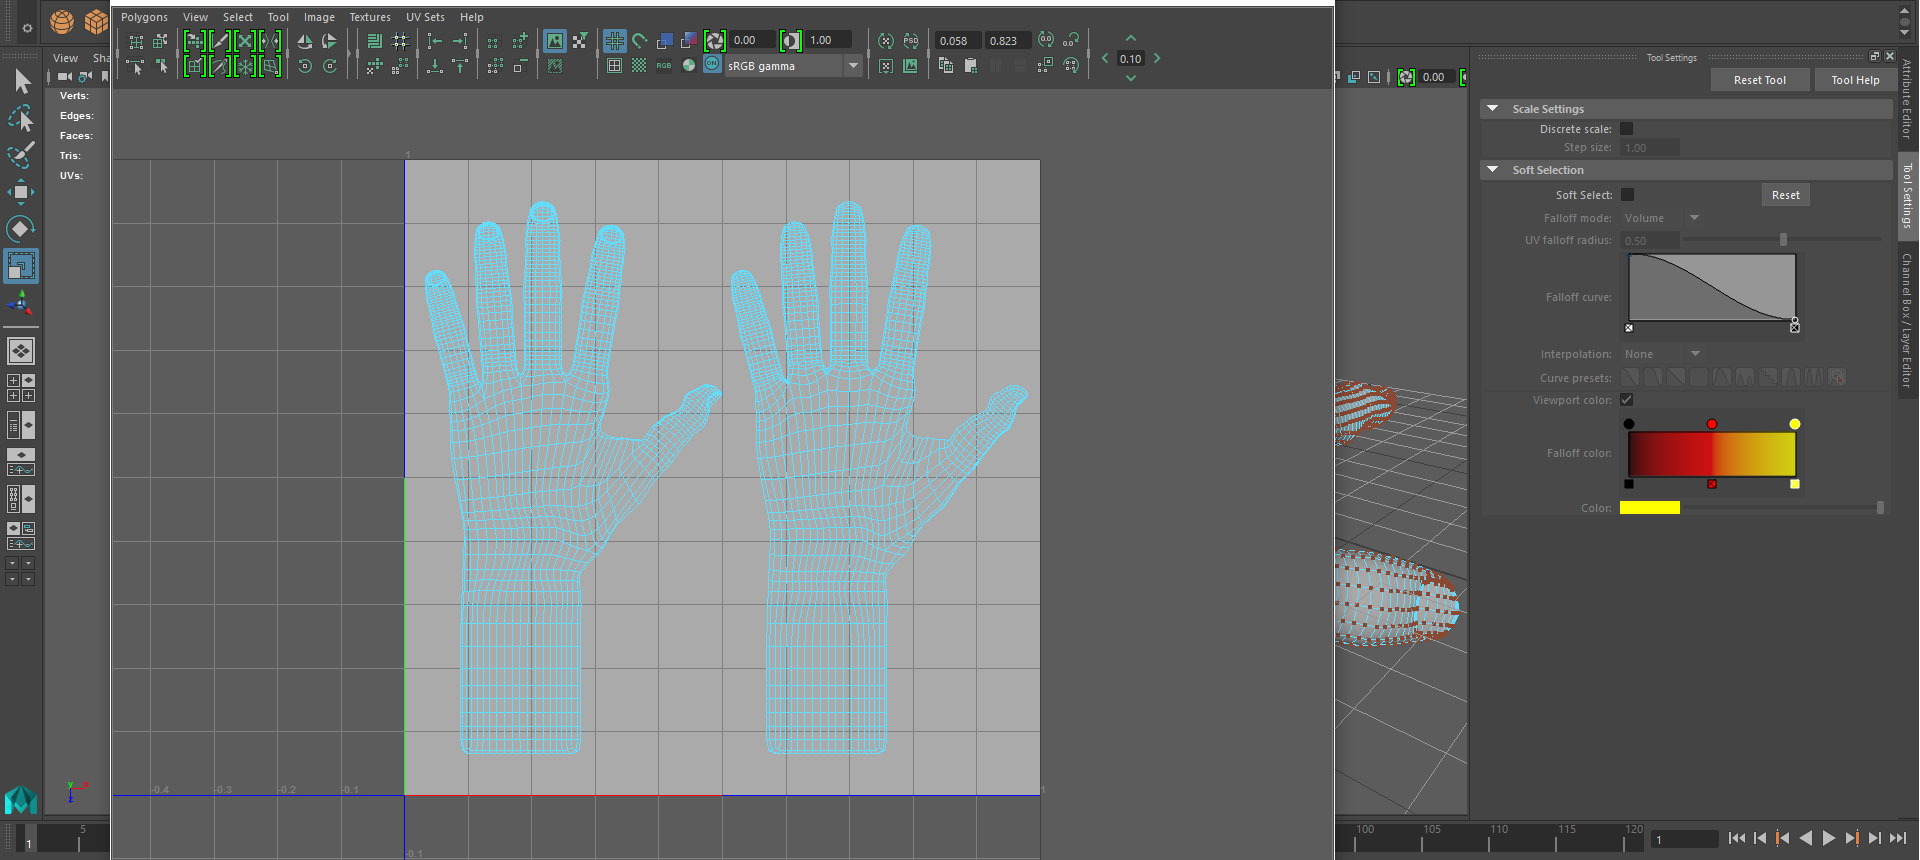The width and height of the screenshot is (1920, 860).
Task: Click the RGB channels display icon
Action: pos(664,66)
